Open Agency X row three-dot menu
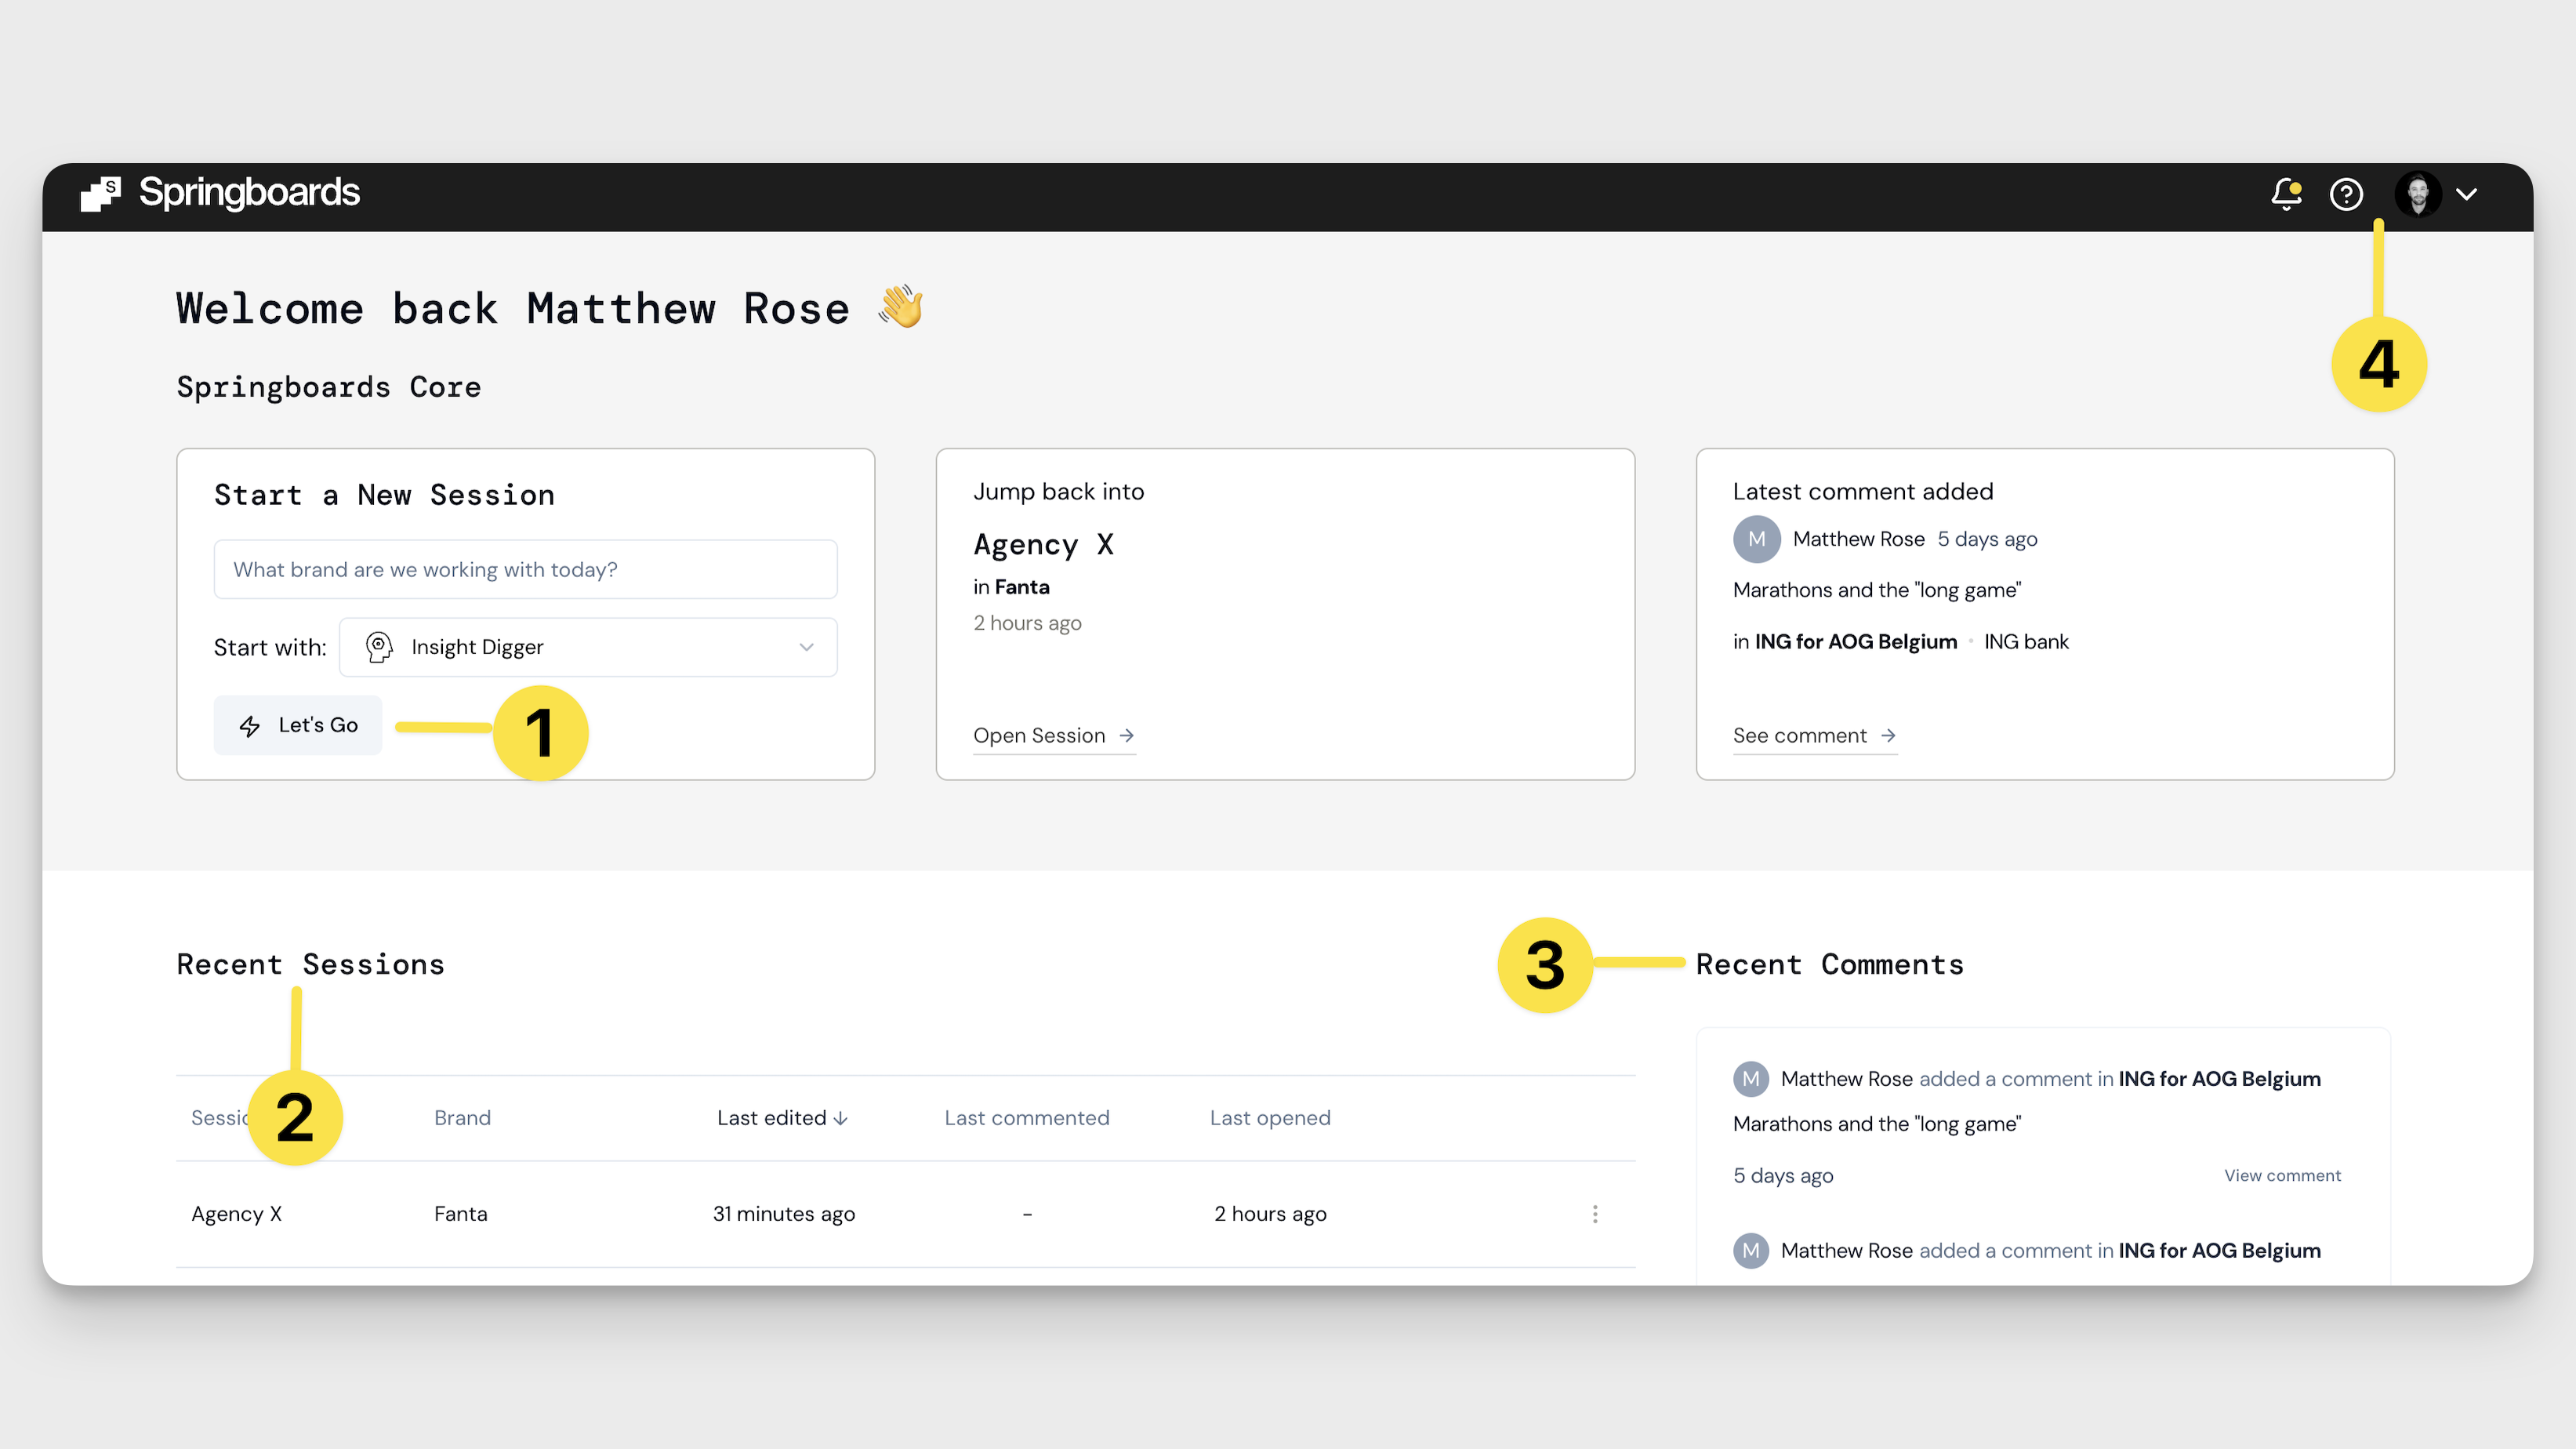The image size is (2576, 1449). tap(1595, 1213)
